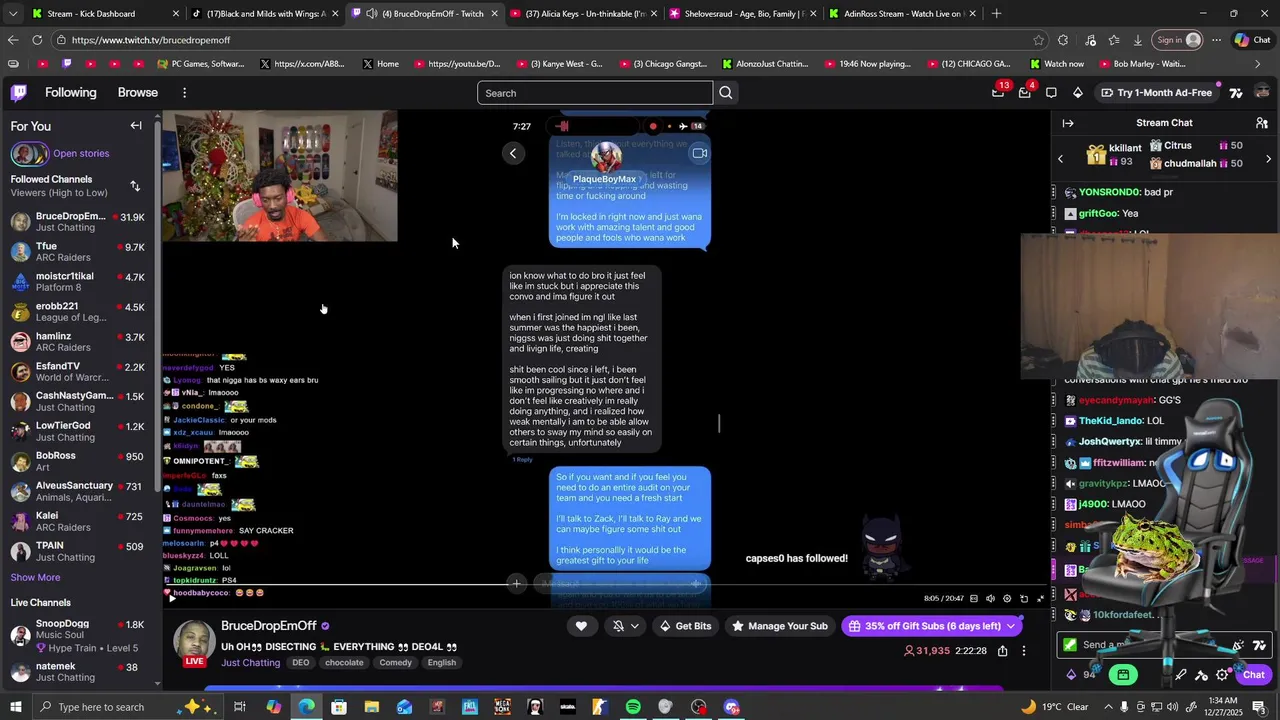Send message with Chat button
Image resolution: width=1280 pixels, height=720 pixels.
[1253, 675]
